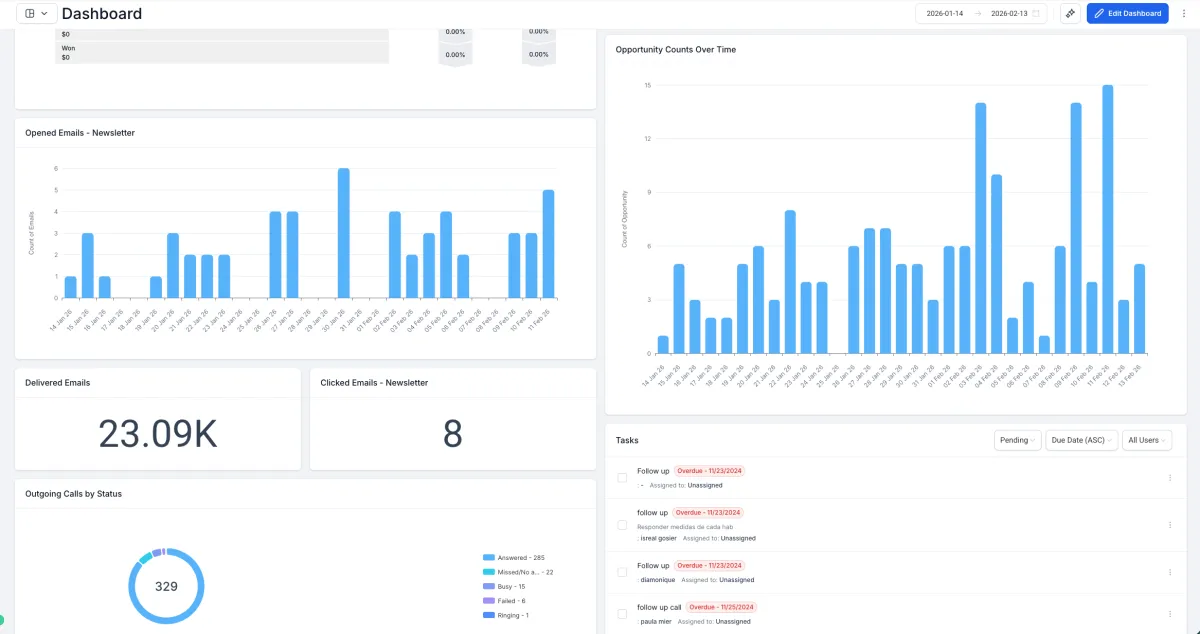
Task: Click the tallest bar for 11 Feb opportunities
Action: [1108, 219]
